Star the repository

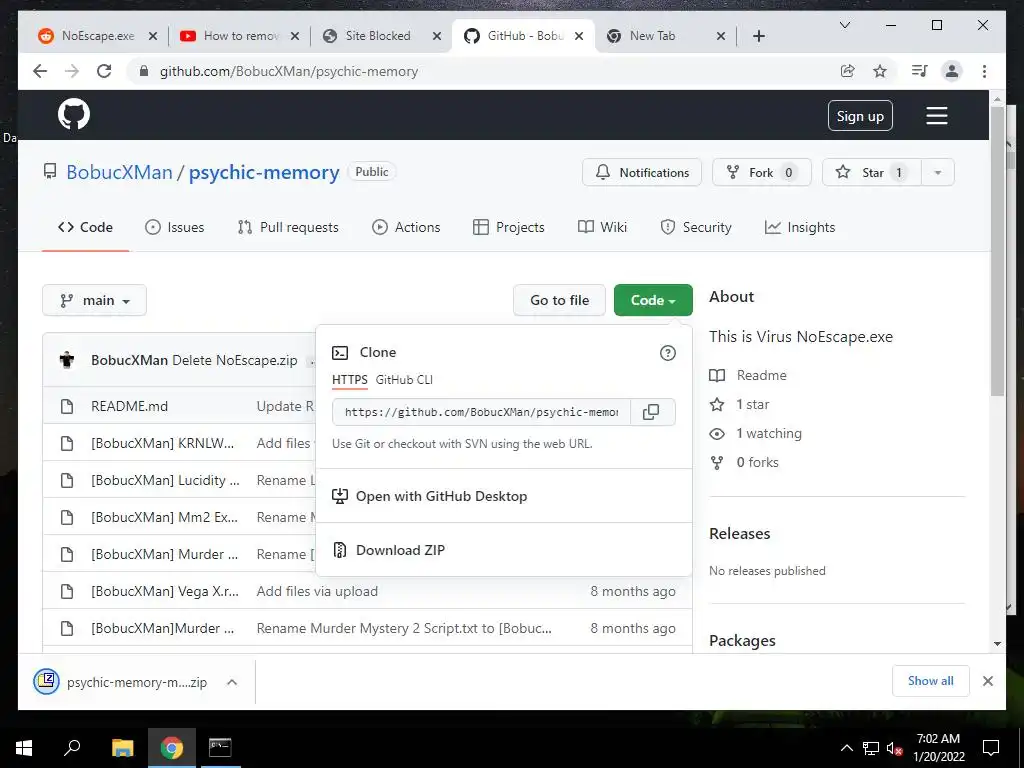point(872,172)
